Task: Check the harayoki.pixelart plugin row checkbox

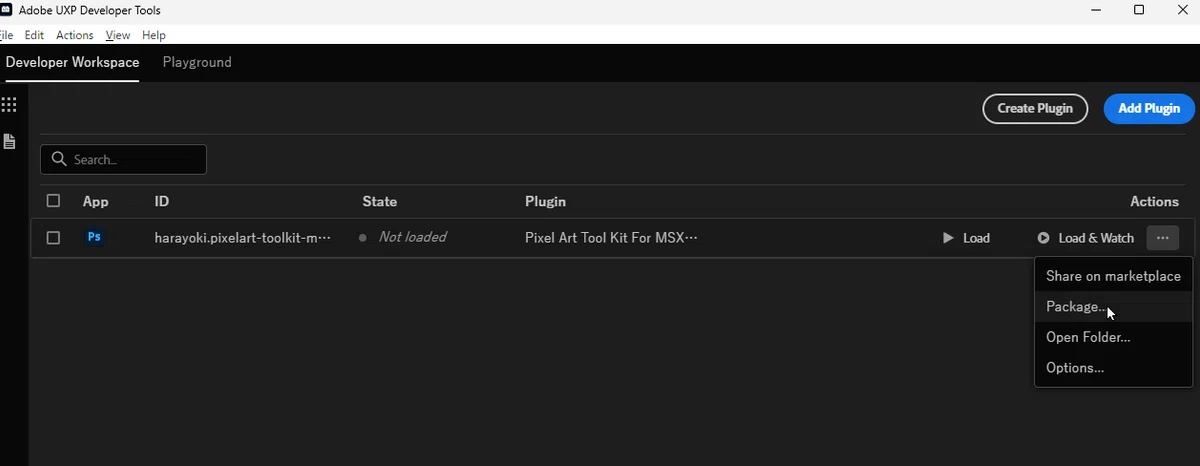Action: click(53, 237)
